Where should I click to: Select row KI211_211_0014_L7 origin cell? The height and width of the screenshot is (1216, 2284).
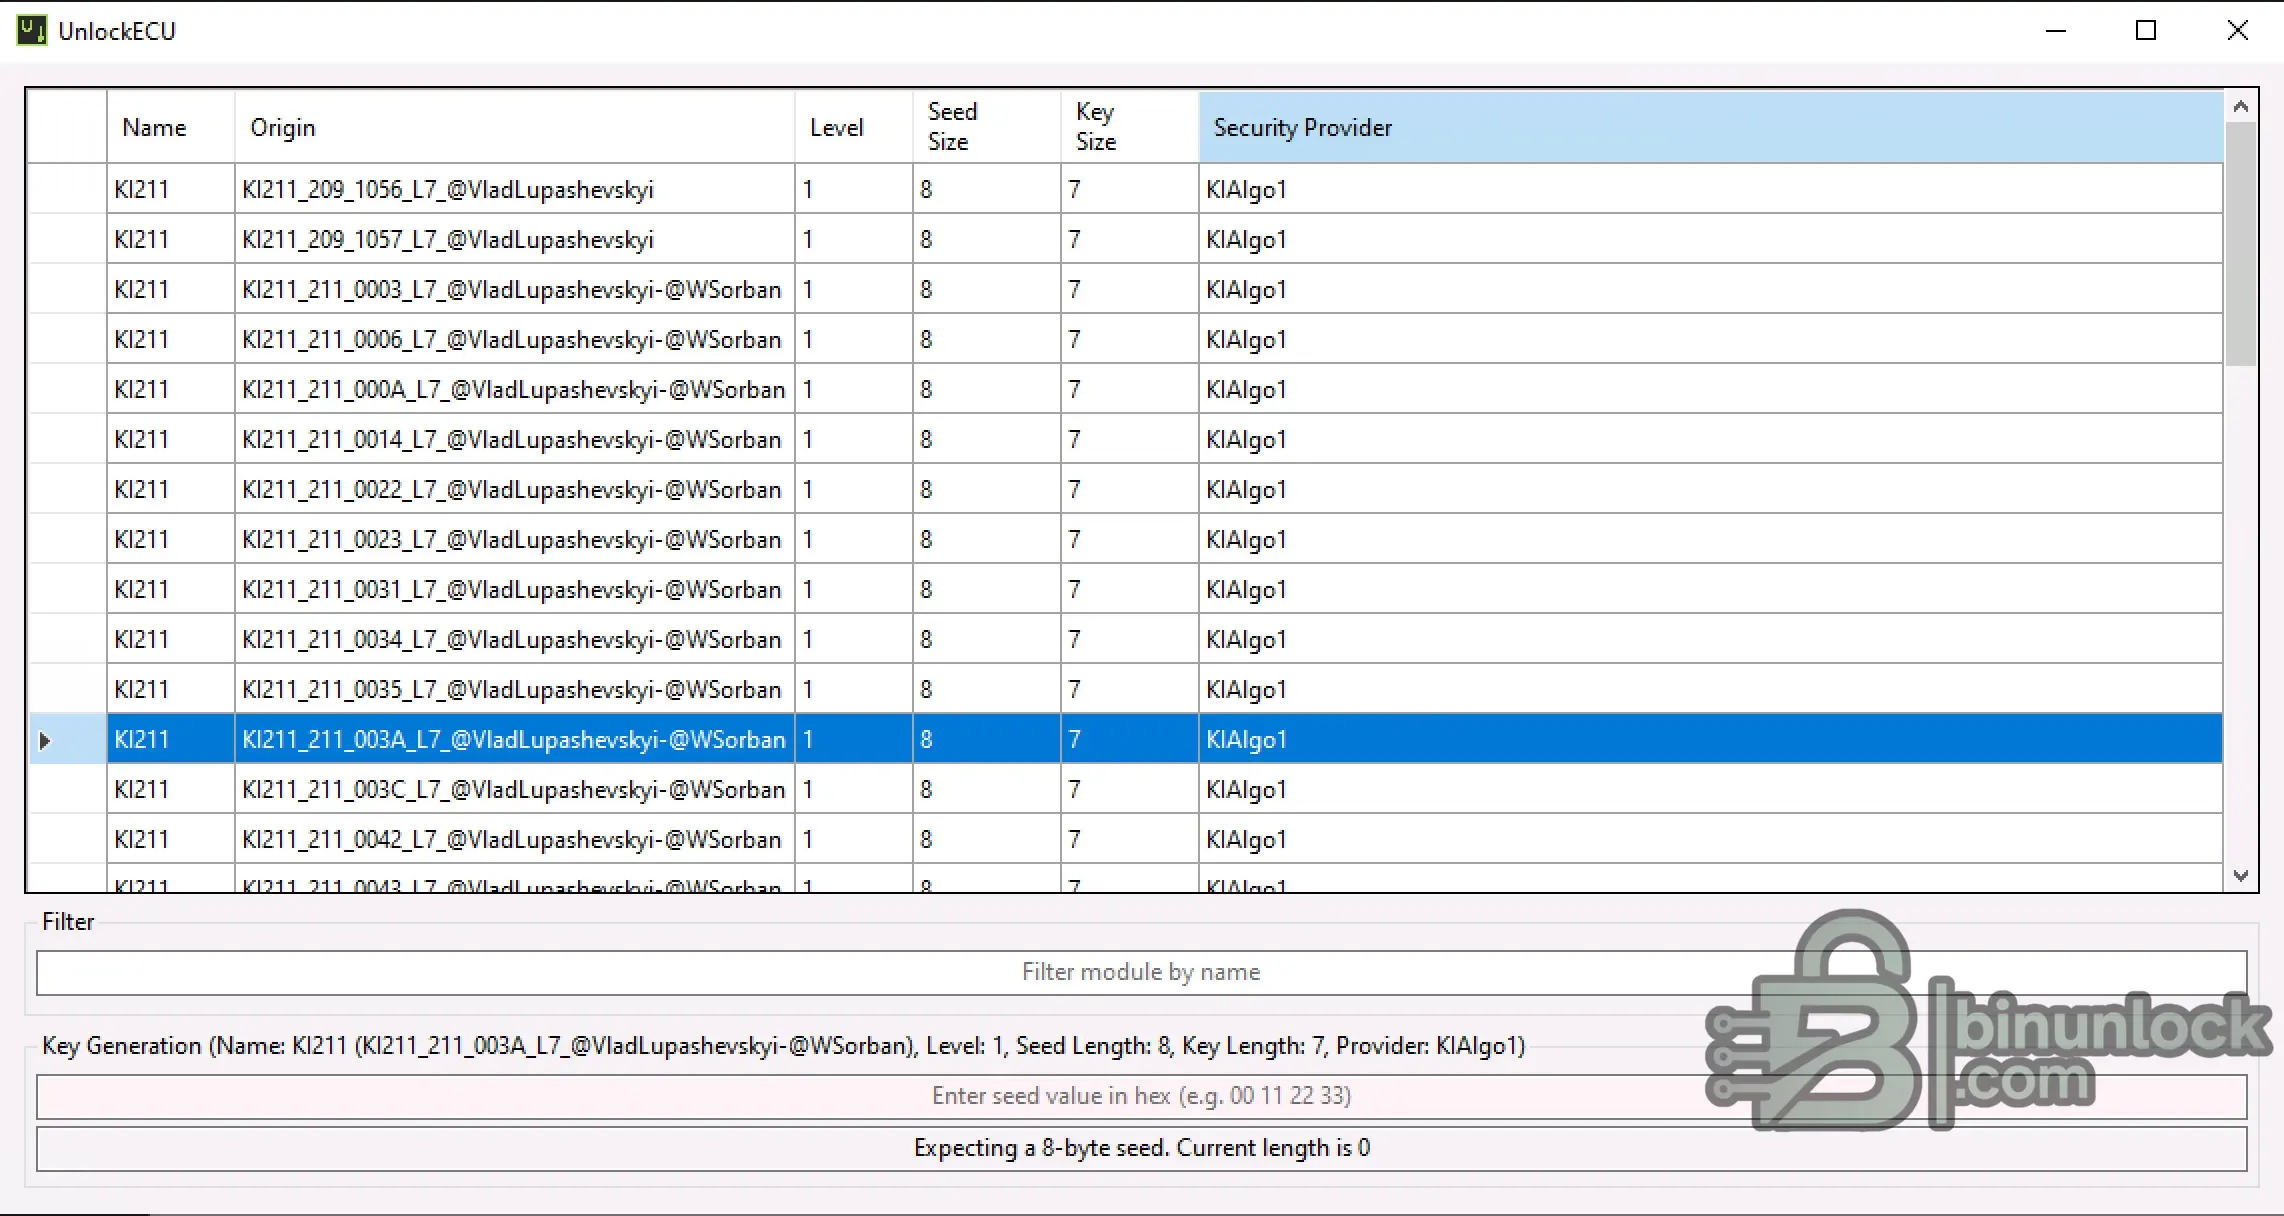[x=515, y=439]
